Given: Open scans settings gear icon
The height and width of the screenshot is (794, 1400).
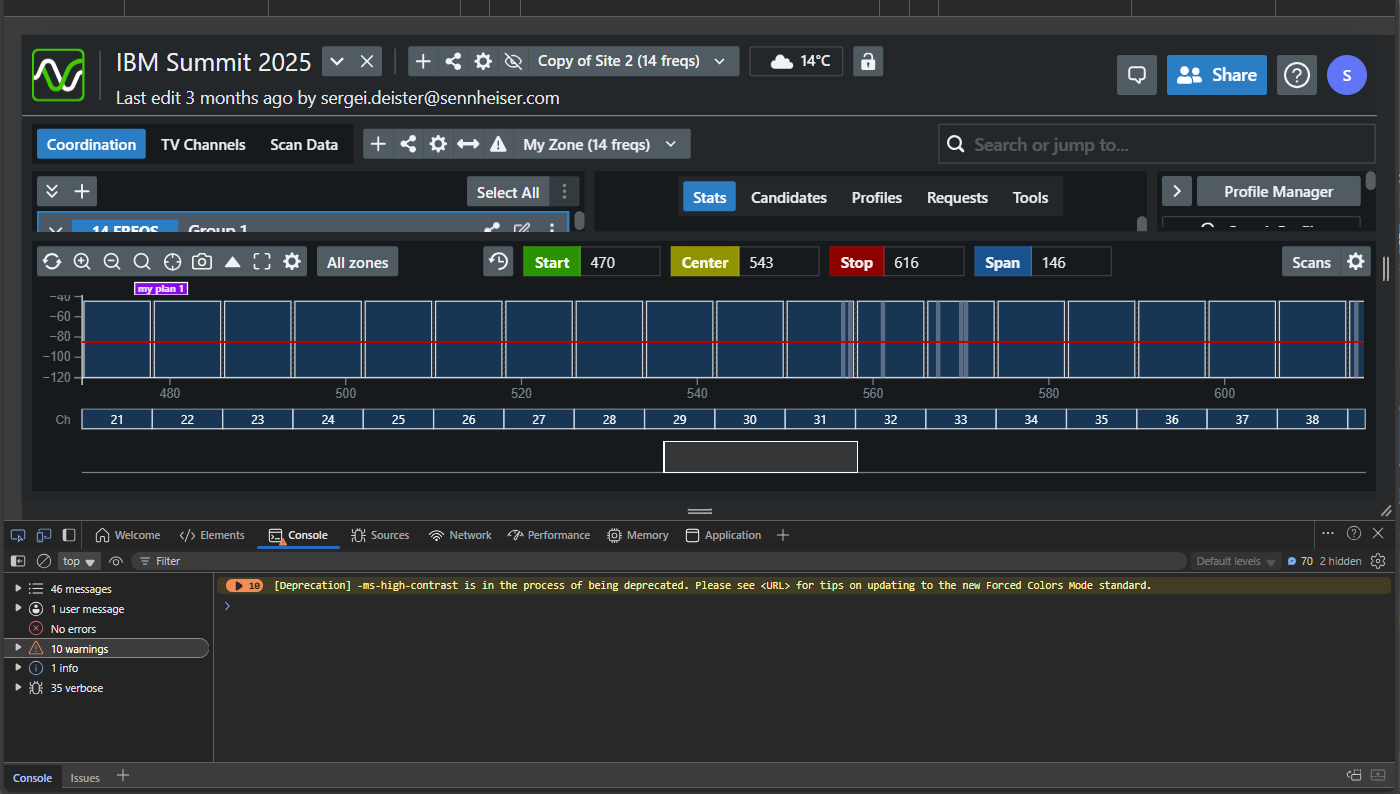Looking at the screenshot, I should coord(1356,262).
